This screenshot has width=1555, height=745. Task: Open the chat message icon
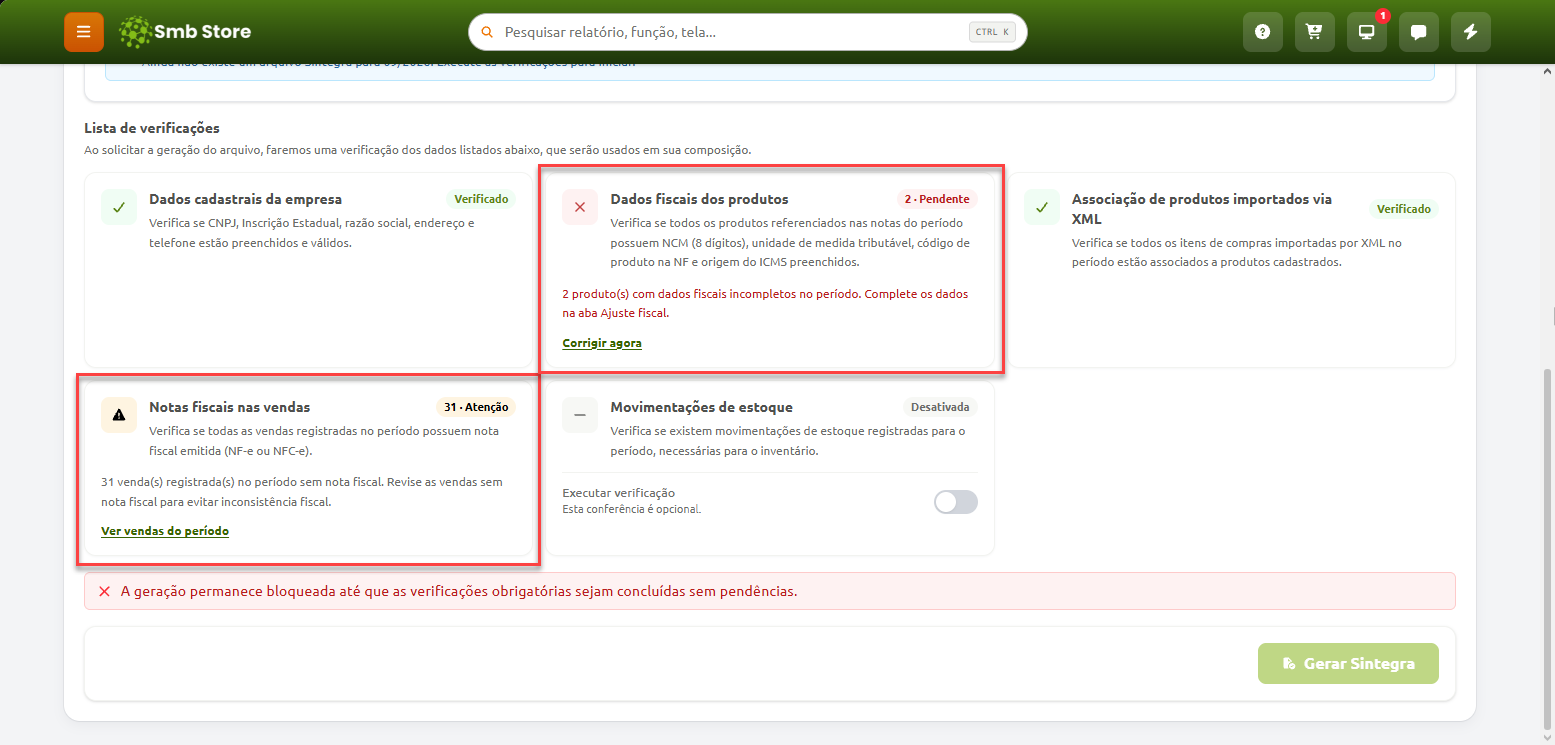click(x=1419, y=32)
